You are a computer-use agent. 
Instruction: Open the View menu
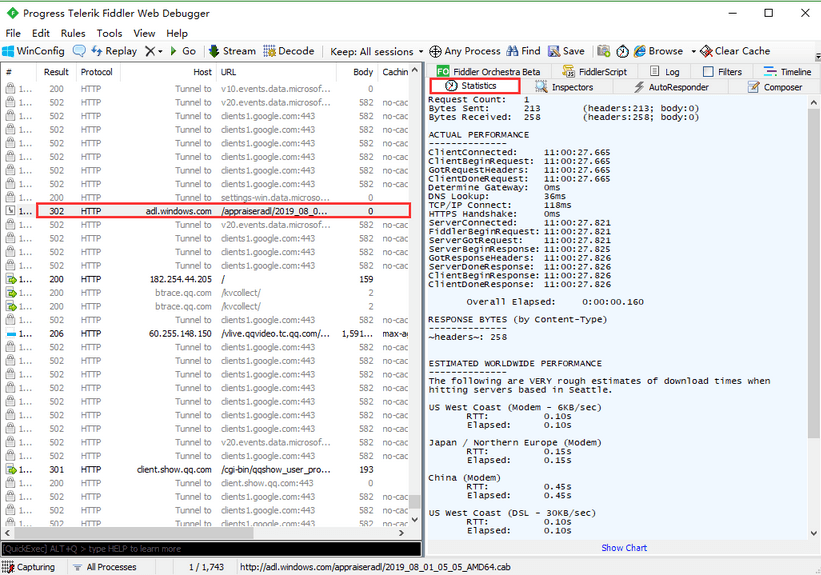pos(144,33)
